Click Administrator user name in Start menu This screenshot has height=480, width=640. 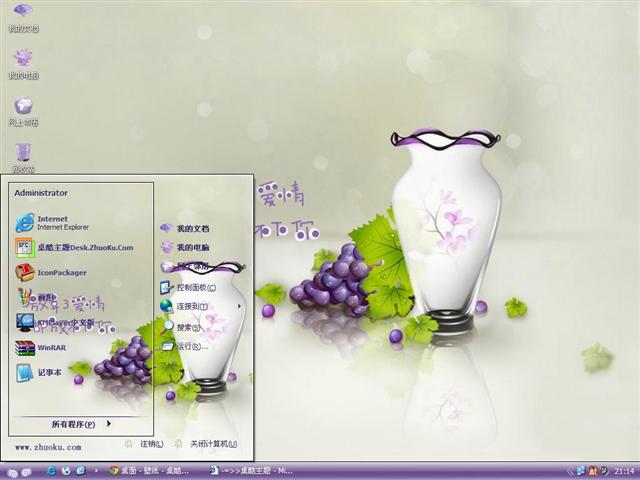click(41, 193)
